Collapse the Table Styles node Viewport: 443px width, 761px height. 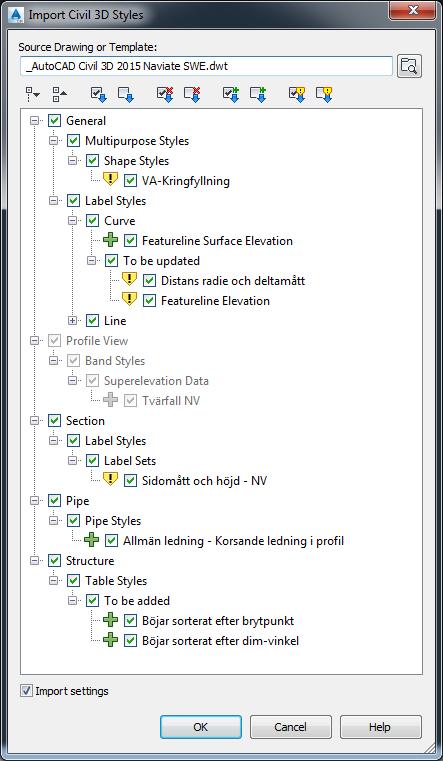[x=53, y=580]
